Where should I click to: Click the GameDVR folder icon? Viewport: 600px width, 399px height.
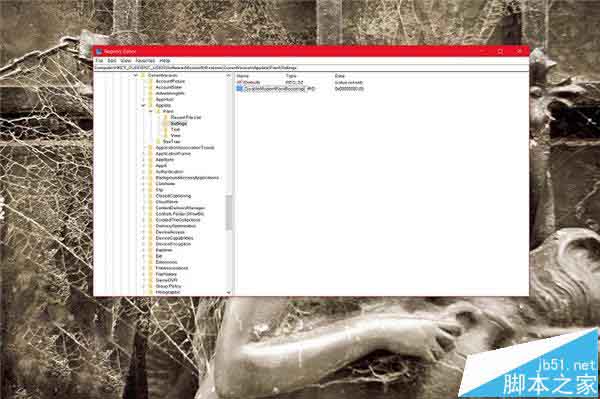(x=151, y=280)
